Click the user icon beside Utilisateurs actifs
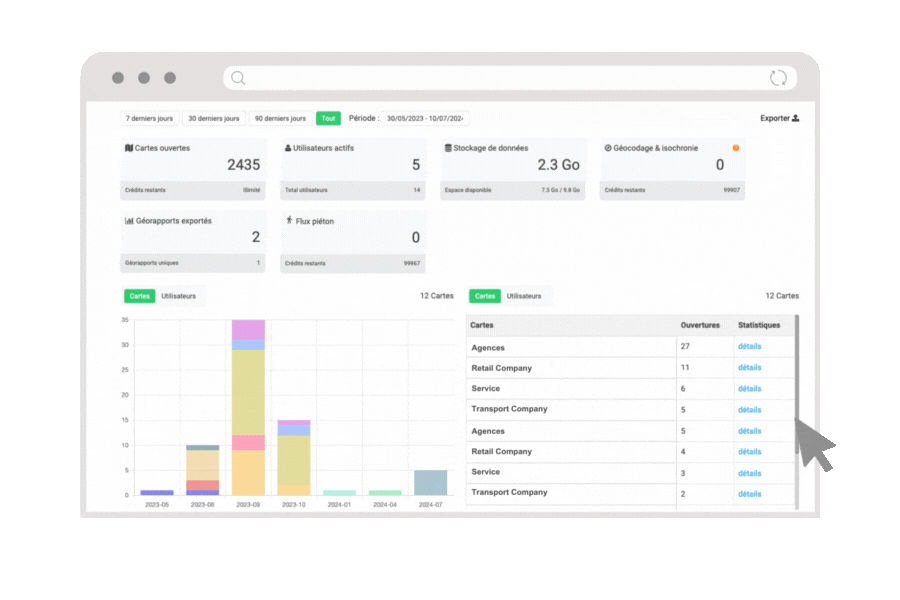This screenshot has height=600, width=900. [x=288, y=148]
